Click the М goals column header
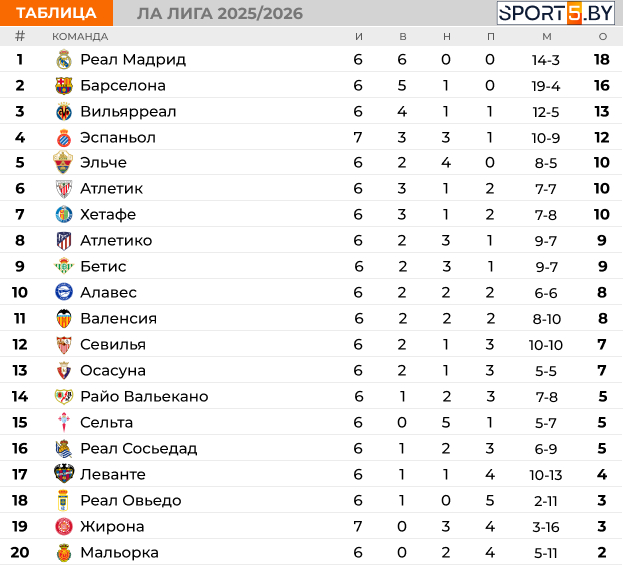 pyautogui.click(x=547, y=37)
